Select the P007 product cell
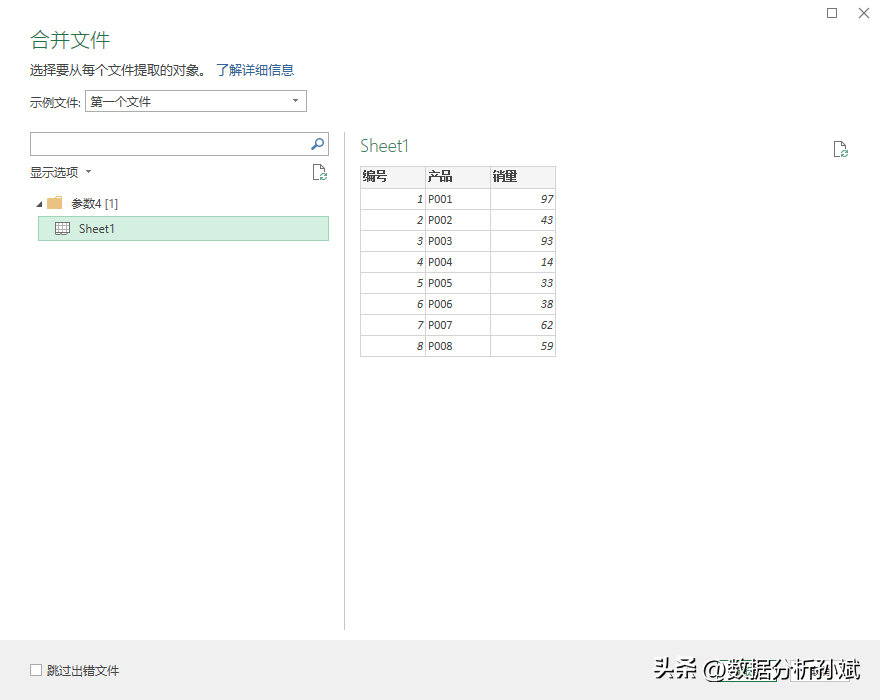880x700 pixels. point(458,325)
